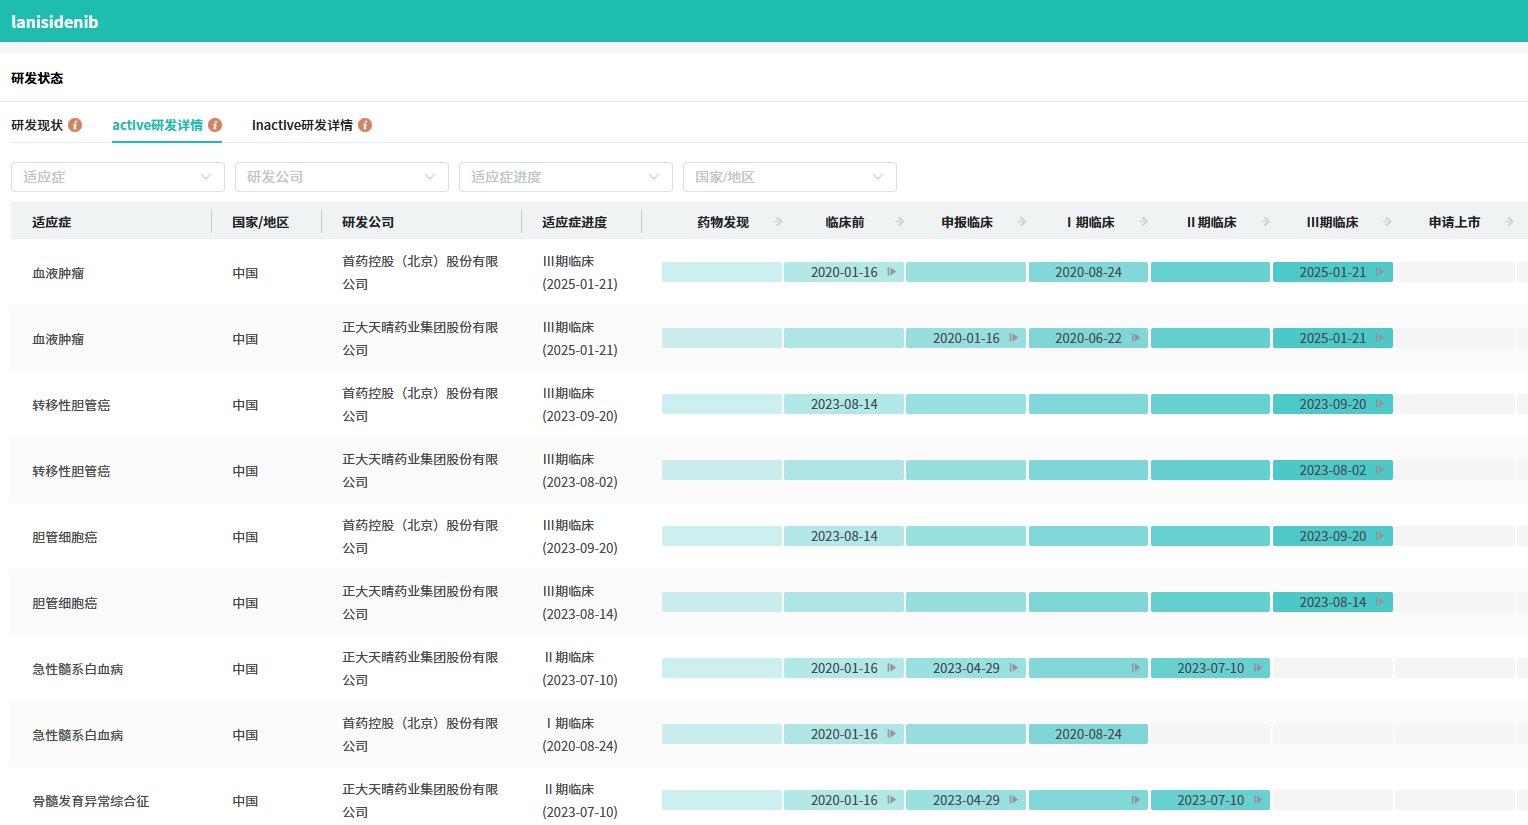Click info icon next to active研发详情

(215, 125)
